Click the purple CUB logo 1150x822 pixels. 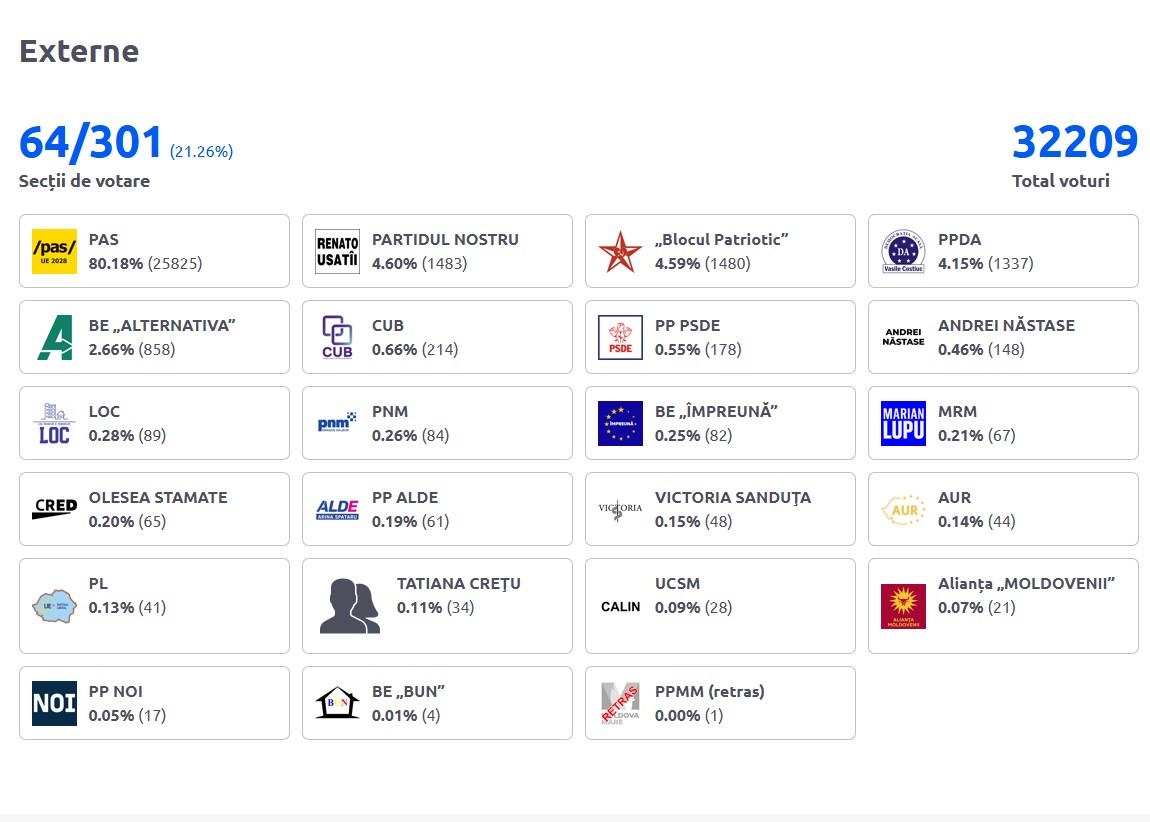pyautogui.click(x=337, y=337)
